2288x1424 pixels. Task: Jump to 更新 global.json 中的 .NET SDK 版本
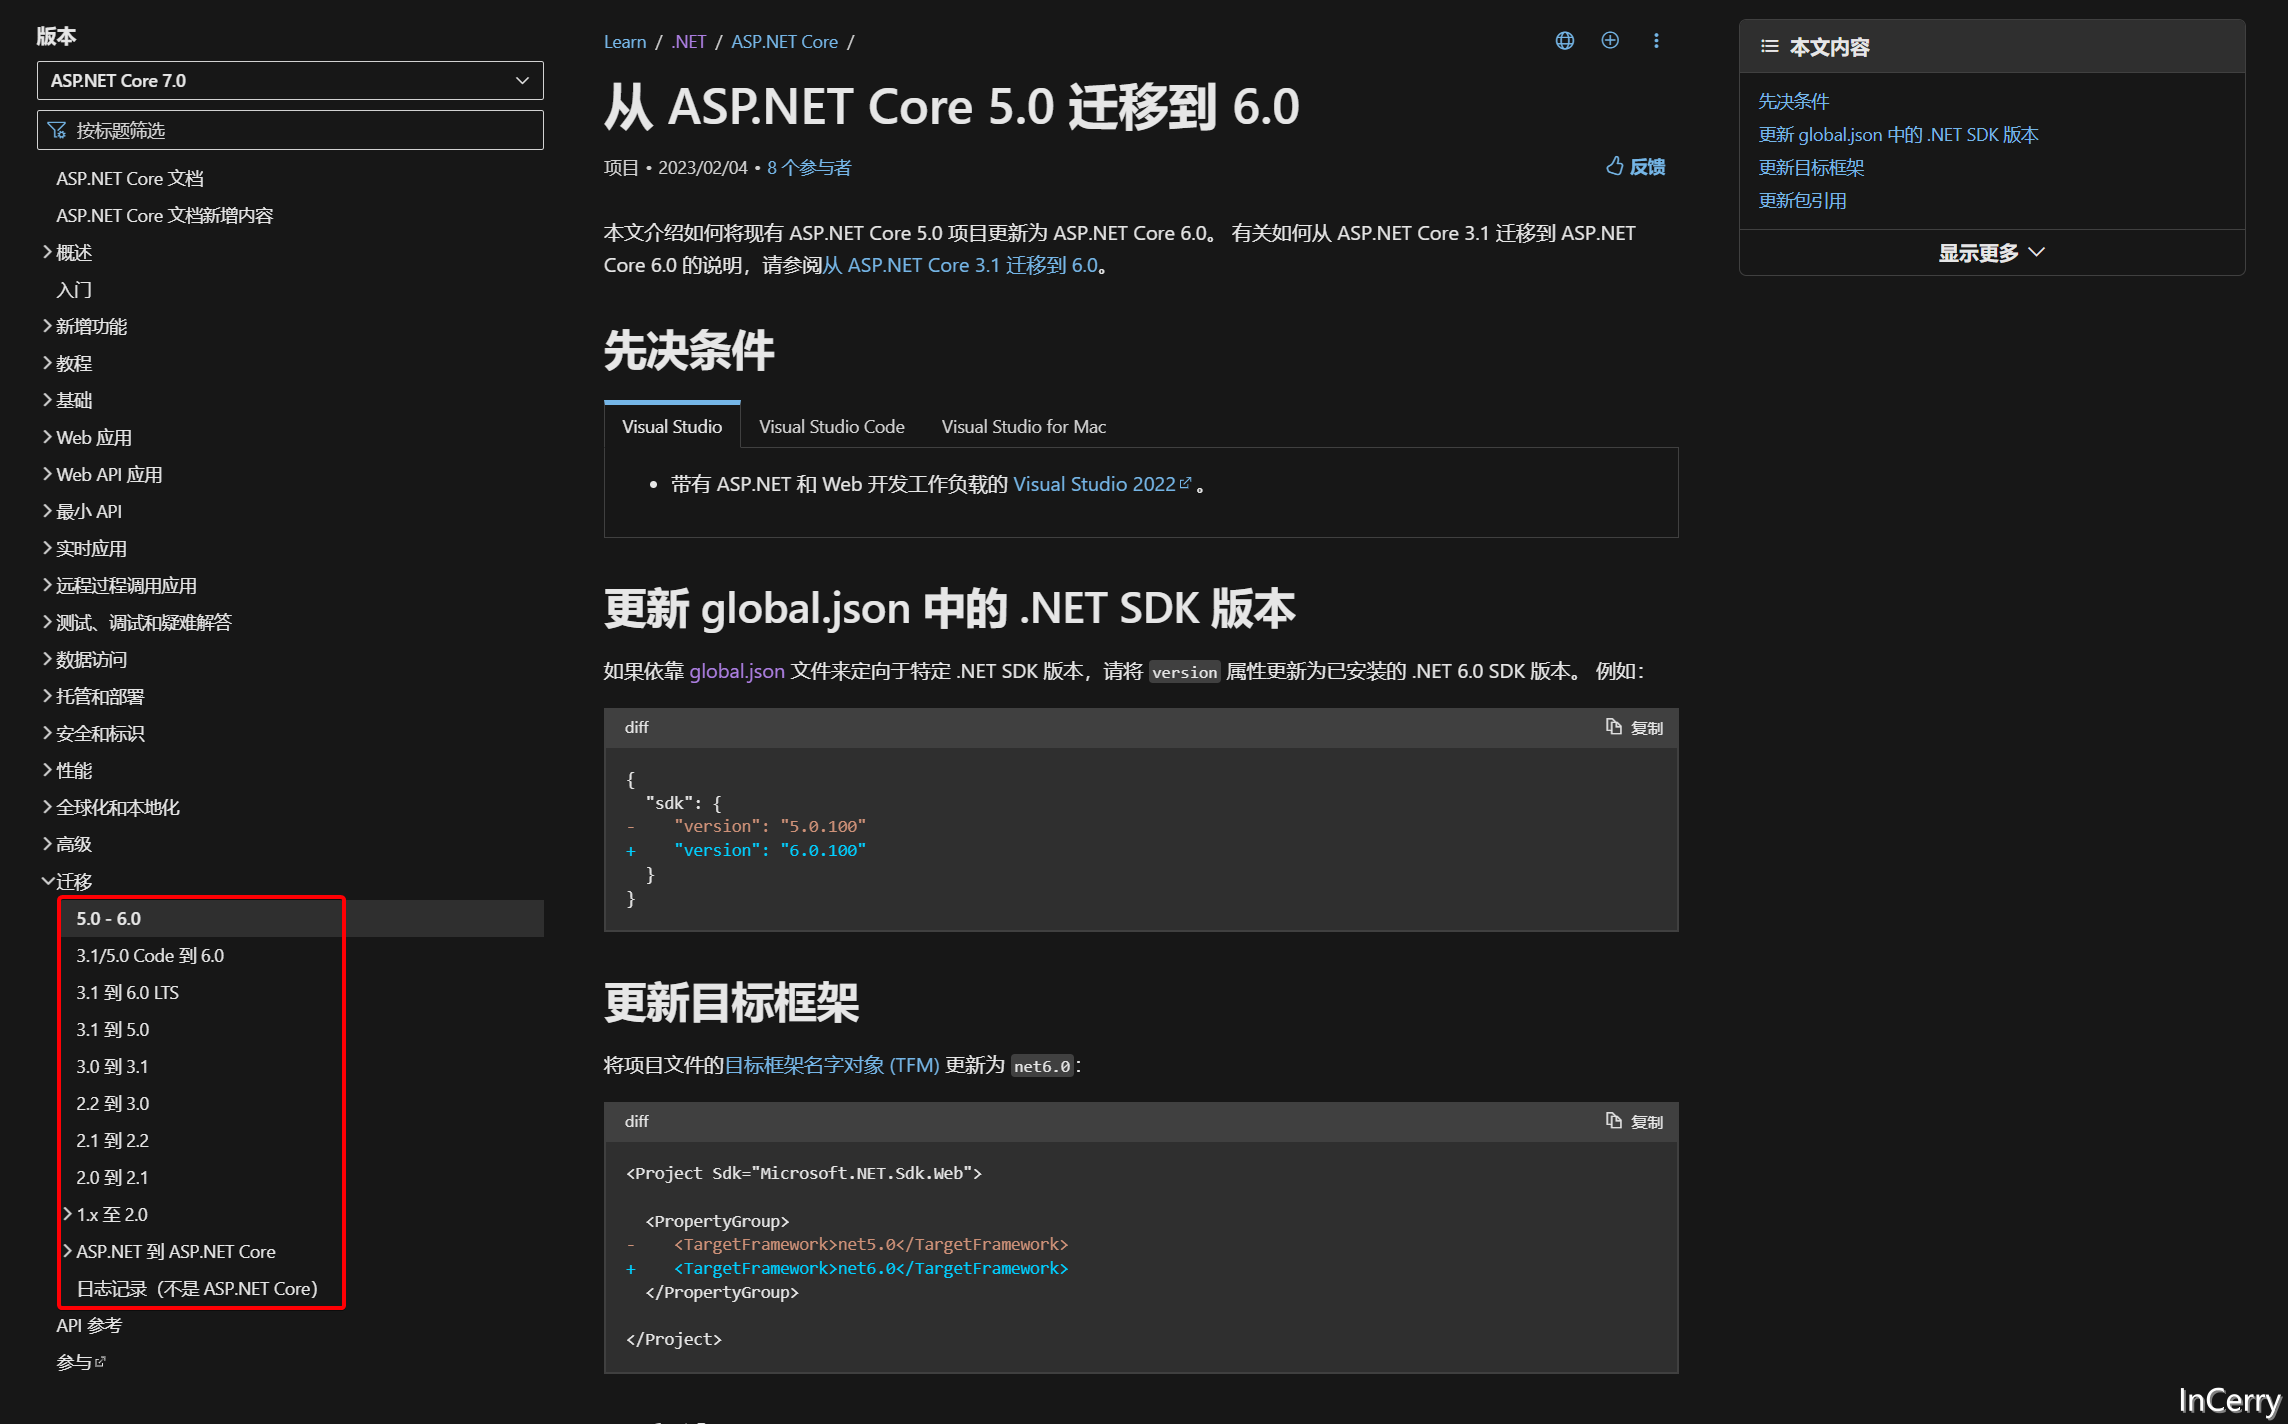coord(1898,134)
